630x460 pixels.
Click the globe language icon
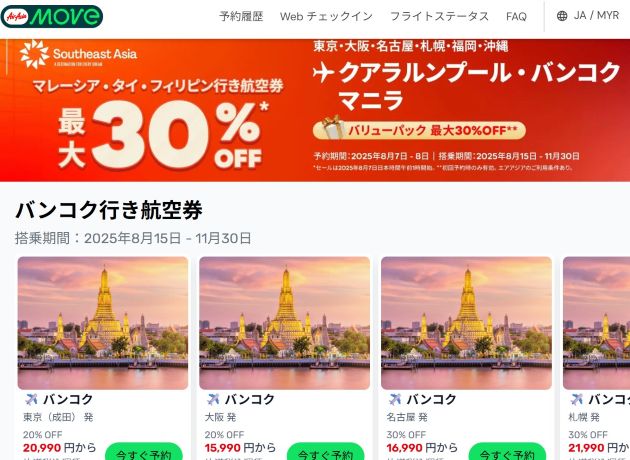562,16
